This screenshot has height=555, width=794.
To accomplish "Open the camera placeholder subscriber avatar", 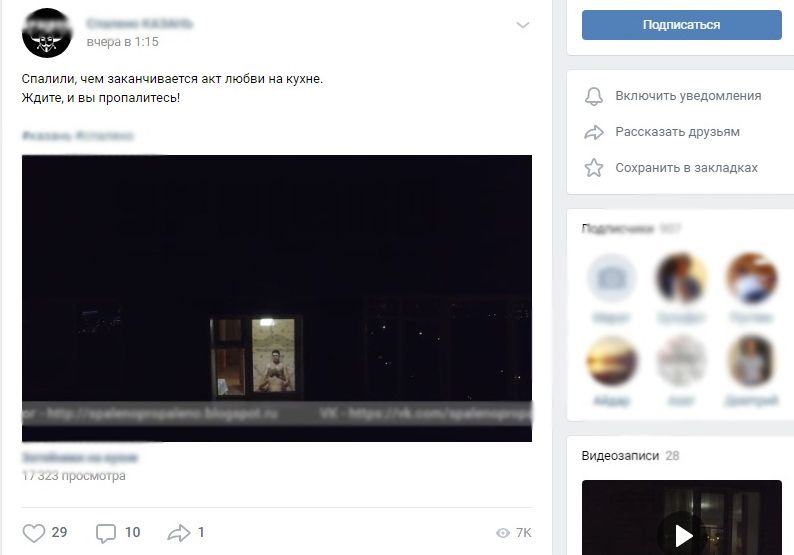I will pyautogui.click(x=611, y=278).
